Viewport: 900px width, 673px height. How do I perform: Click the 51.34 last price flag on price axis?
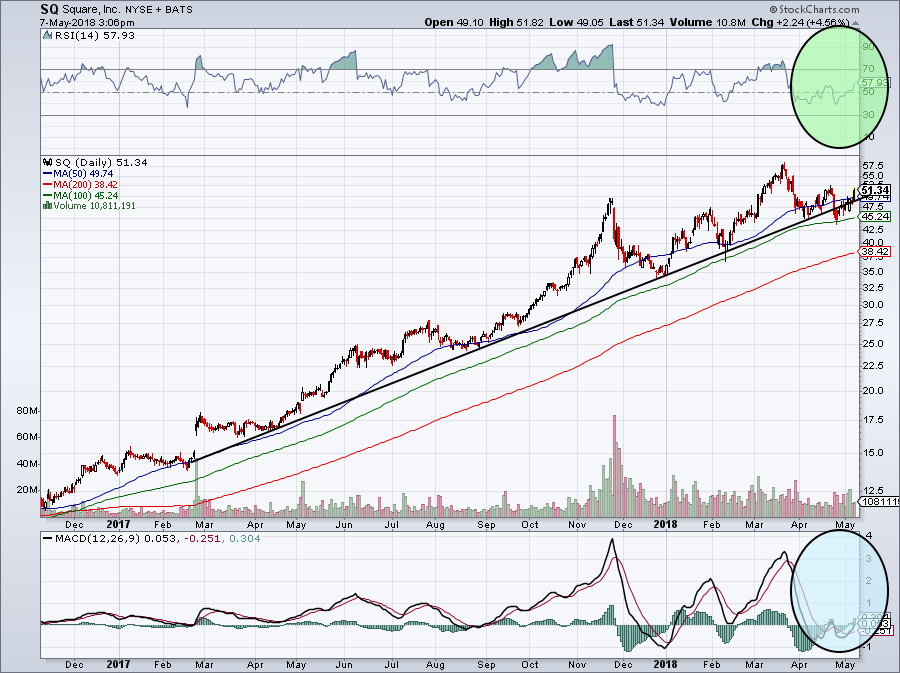[876, 190]
